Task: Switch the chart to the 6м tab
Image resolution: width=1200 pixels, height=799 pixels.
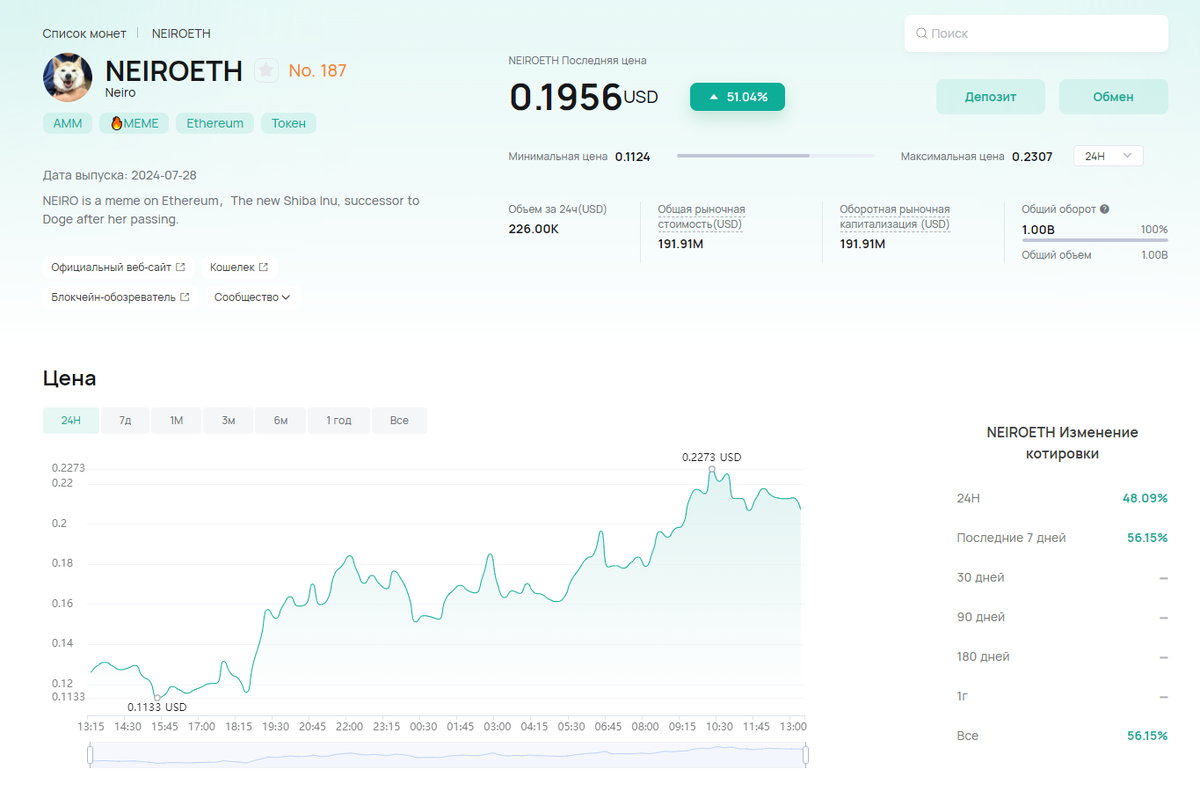Action: coord(281,420)
